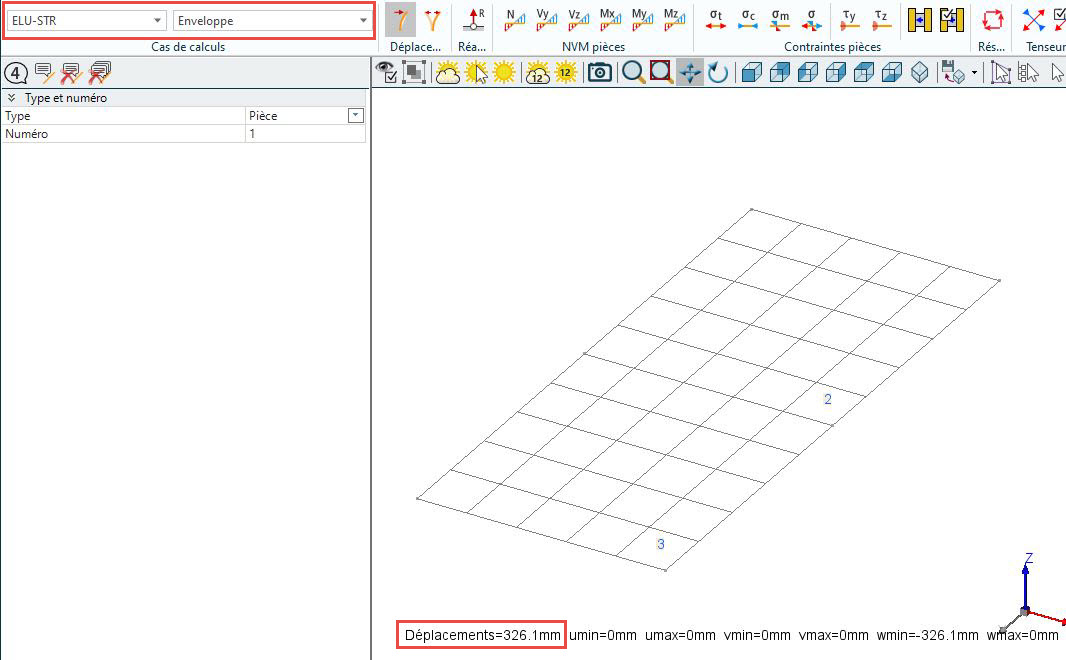Display τy shear stress on members

[849, 19]
